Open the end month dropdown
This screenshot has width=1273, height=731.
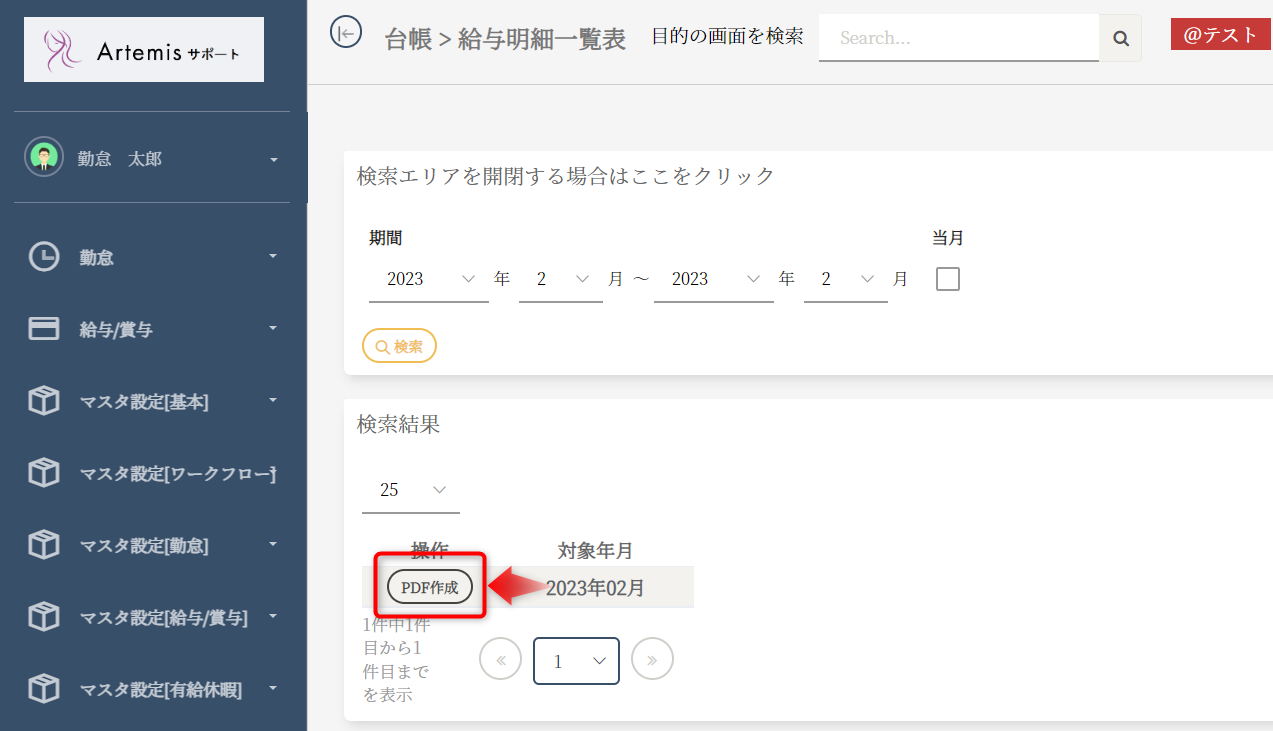pyautogui.click(x=845, y=280)
